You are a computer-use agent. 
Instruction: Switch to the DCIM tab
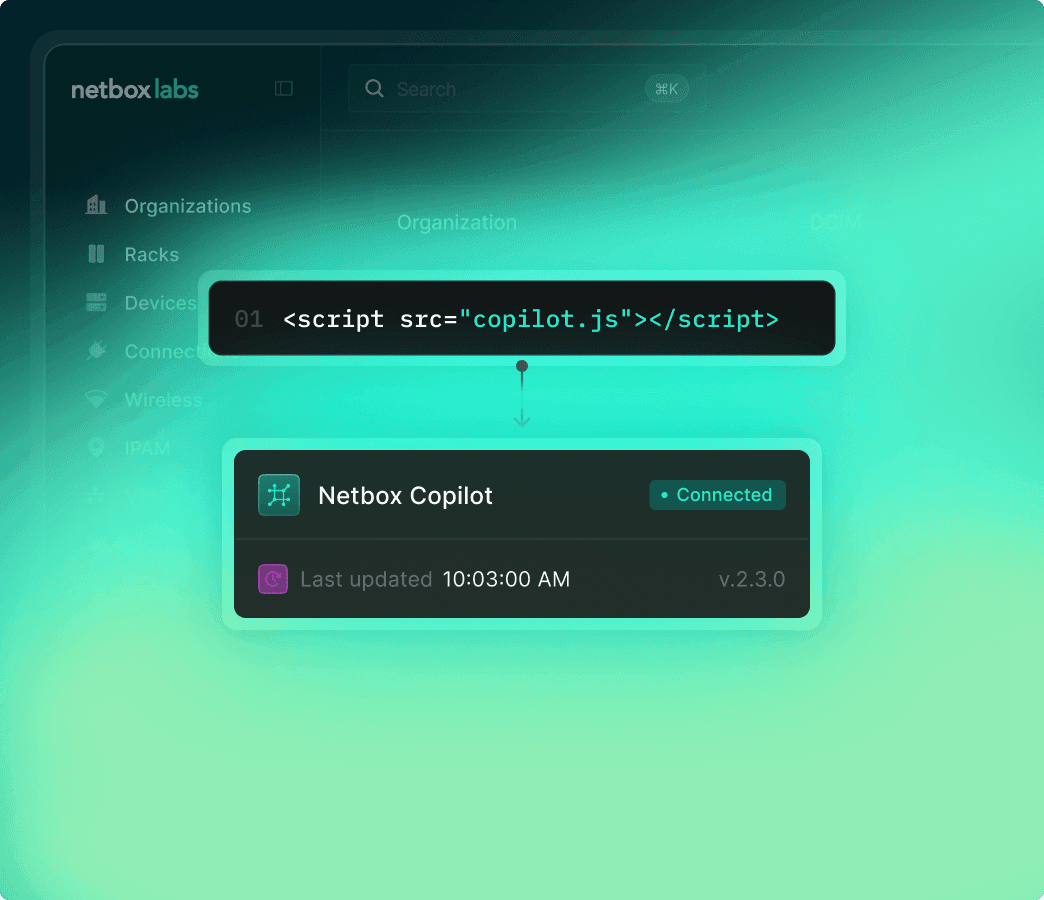coord(835,222)
